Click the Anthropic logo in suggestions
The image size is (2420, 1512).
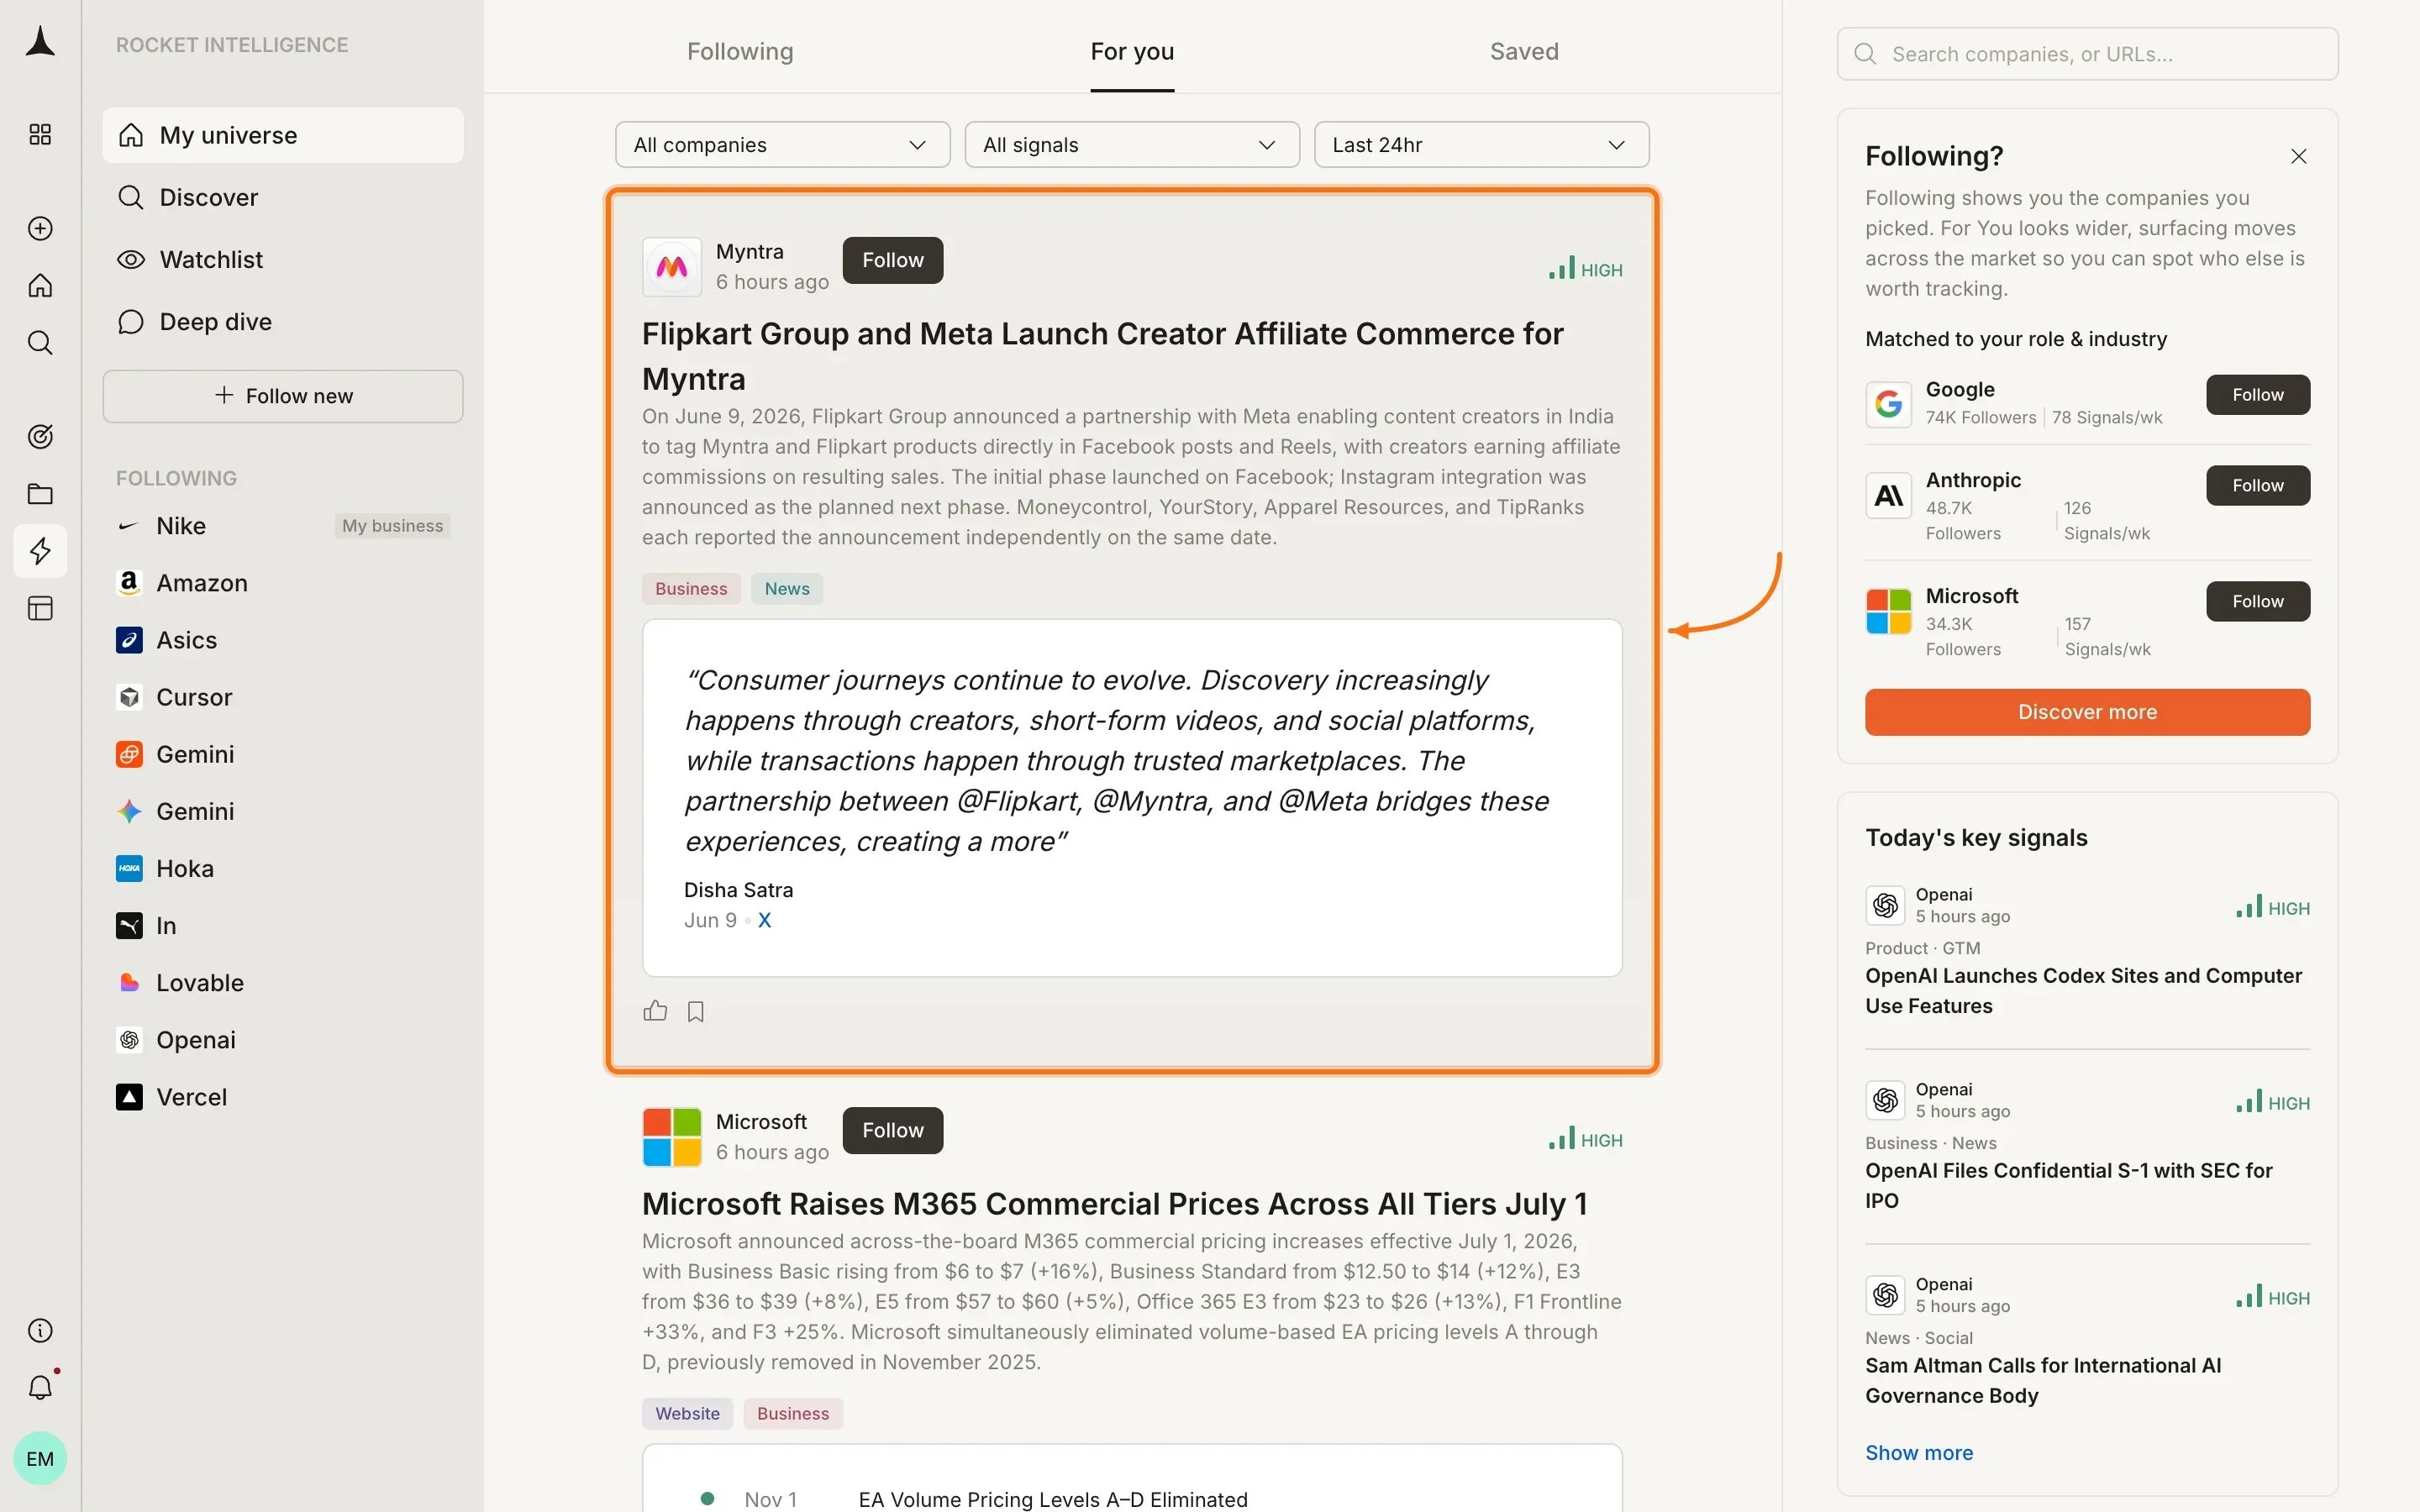(1888, 495)
